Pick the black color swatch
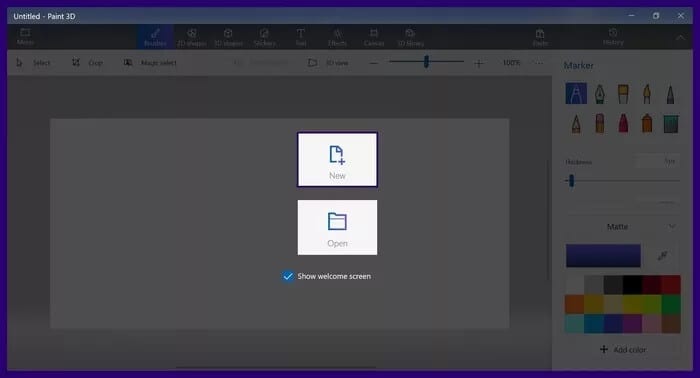The image size is (700, 378). [x=632, y=285]
